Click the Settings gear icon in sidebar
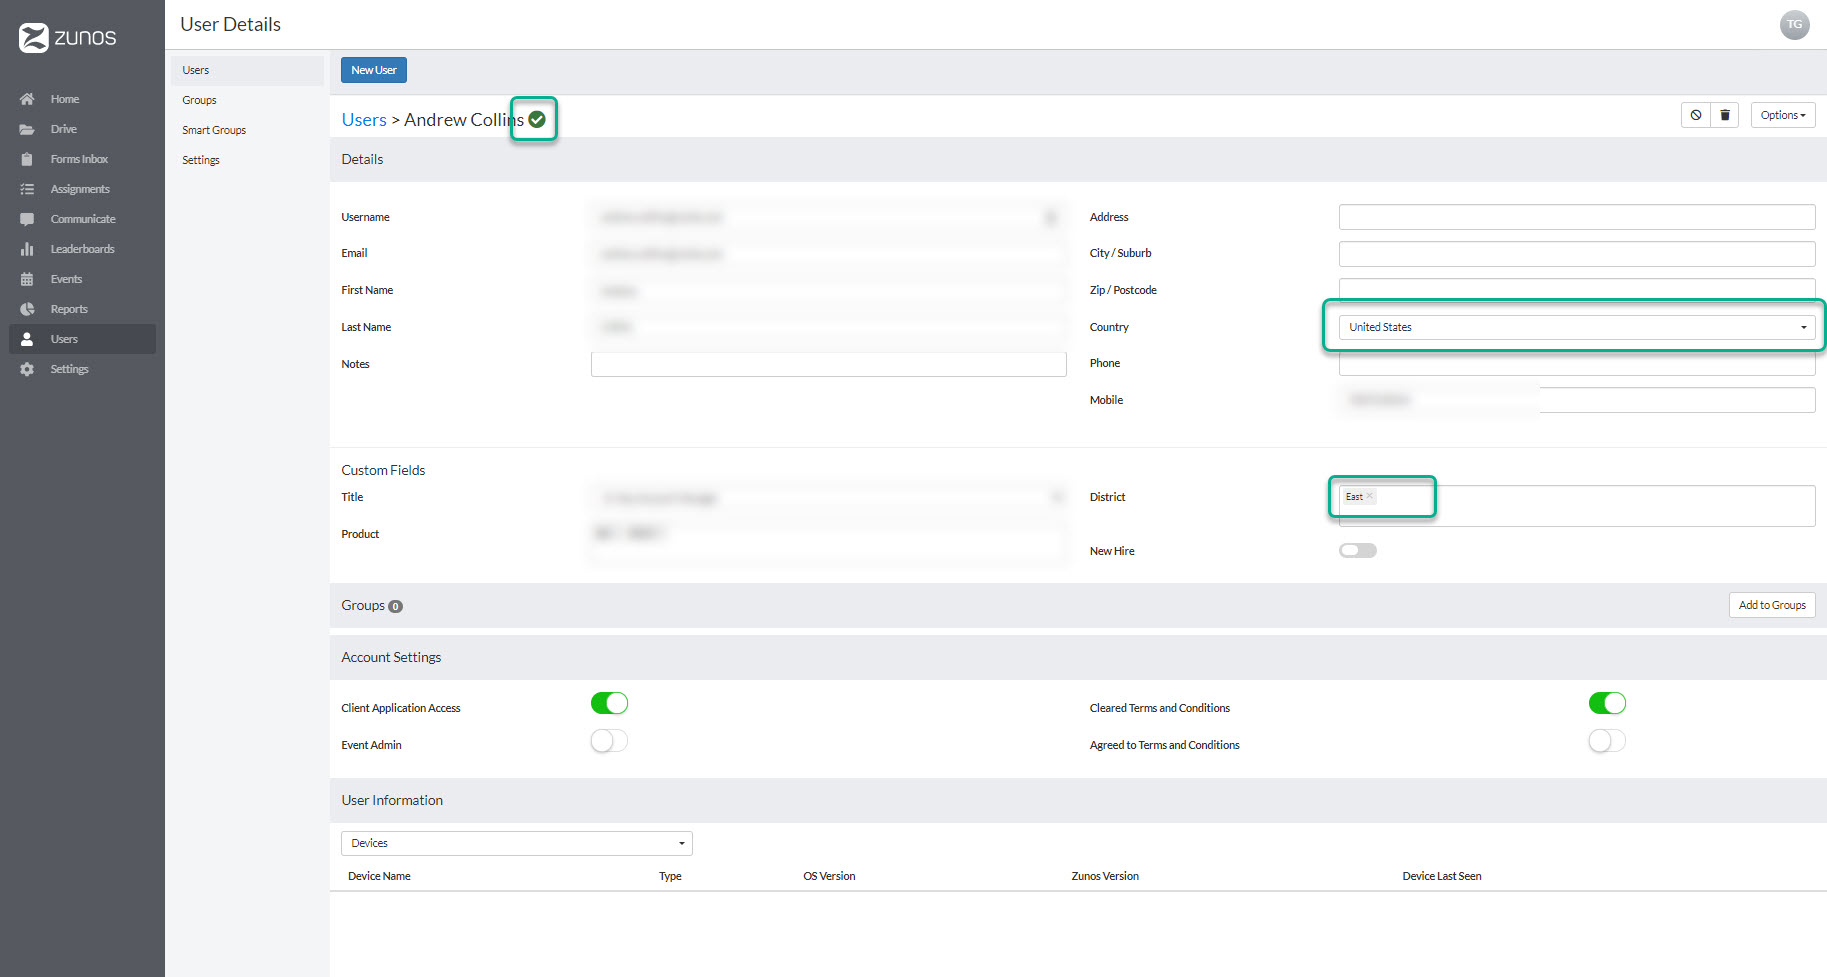This screenshot has height=977, width=1827. [x=27, y=369]
